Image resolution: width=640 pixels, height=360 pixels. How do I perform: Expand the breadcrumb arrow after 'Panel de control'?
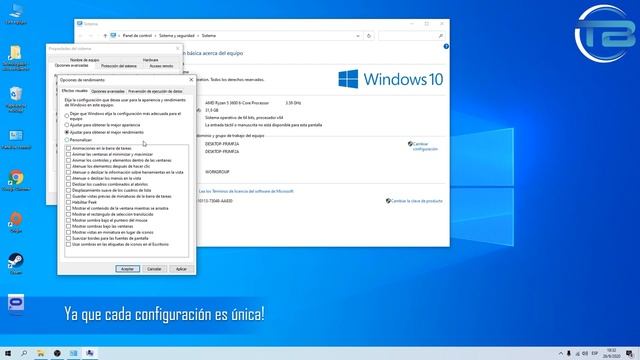[155, 36]
